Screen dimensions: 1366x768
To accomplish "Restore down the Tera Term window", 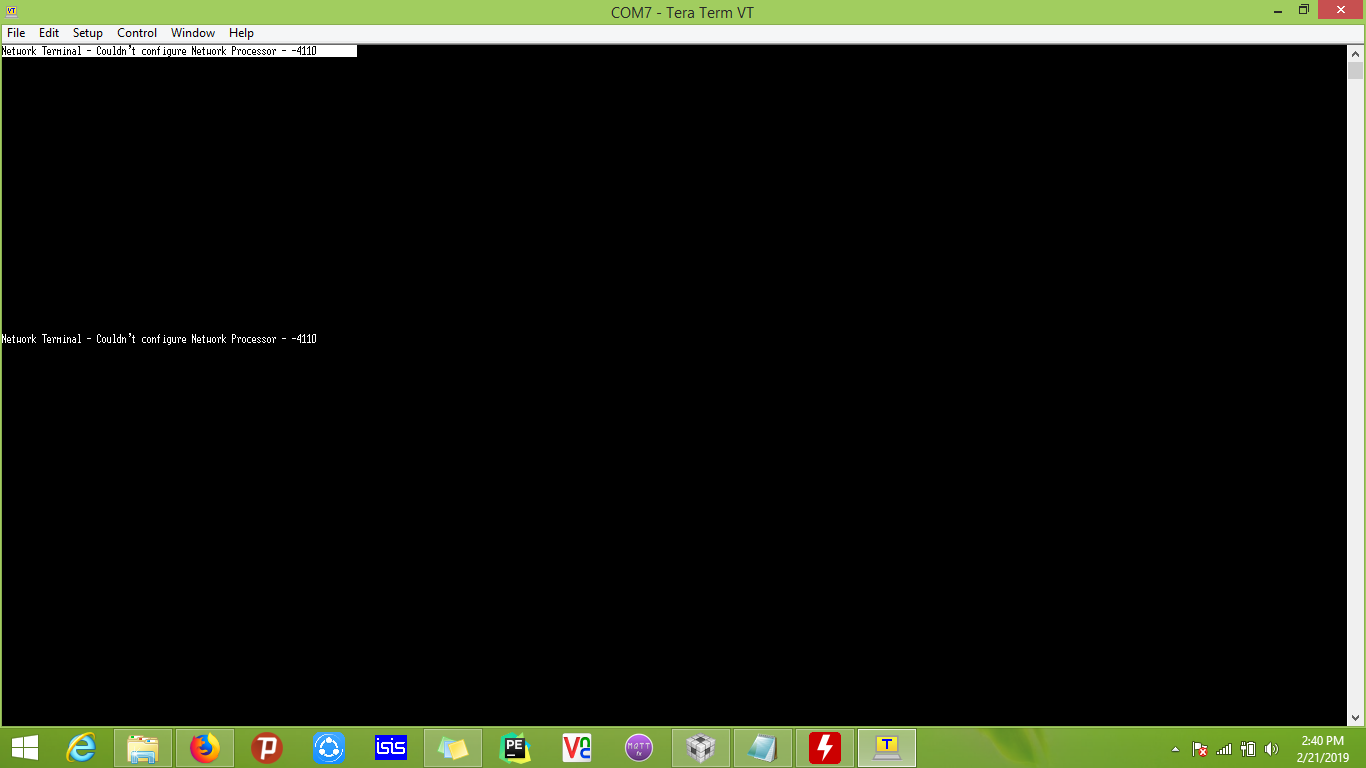I will point(1304,10).
